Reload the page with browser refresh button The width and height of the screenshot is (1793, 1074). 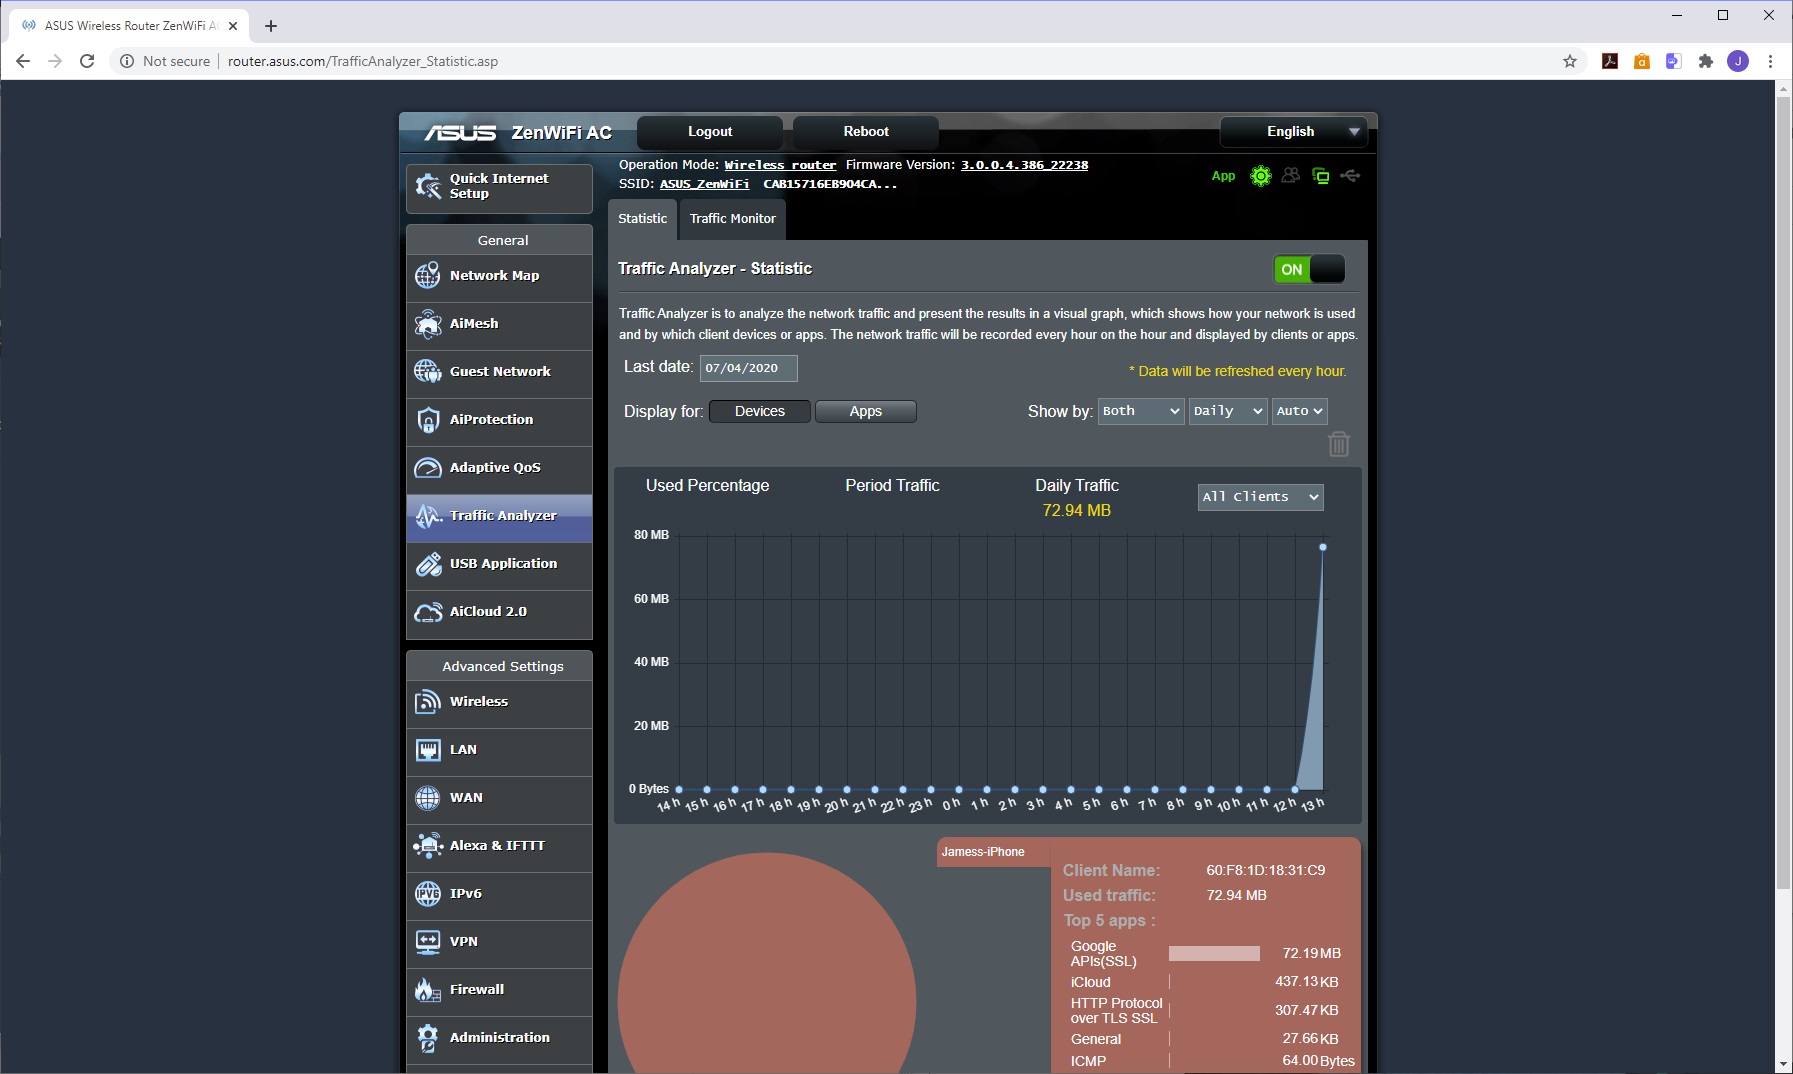[87, 61]
